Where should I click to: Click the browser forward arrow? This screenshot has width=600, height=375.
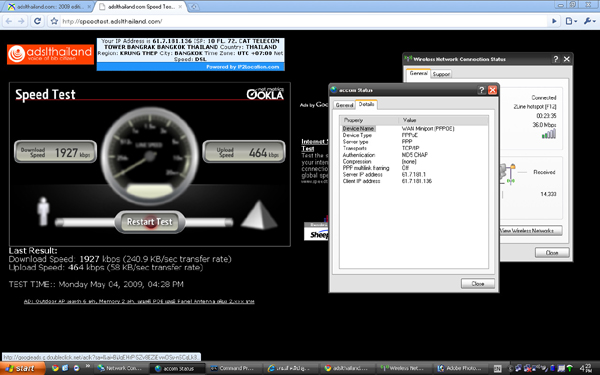pos(21,21)
